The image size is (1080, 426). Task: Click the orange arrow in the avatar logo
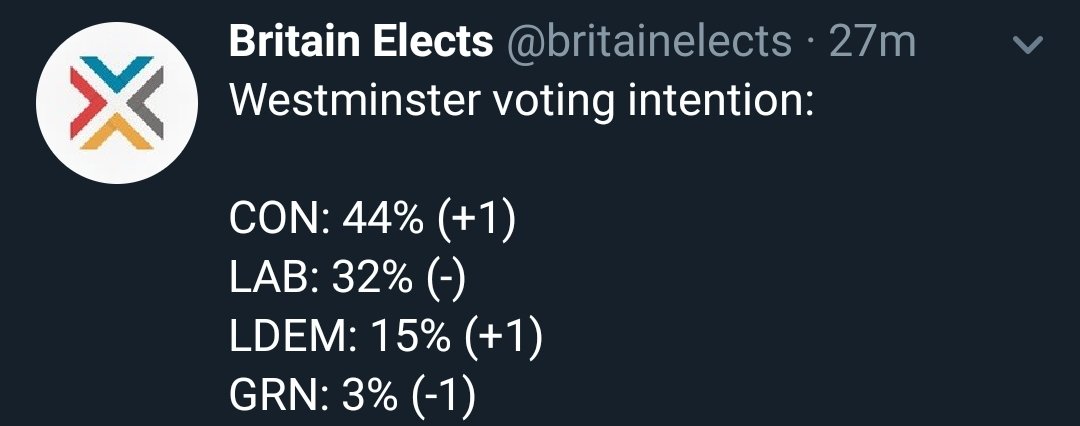pyautogui.click(x=116, y=133)
